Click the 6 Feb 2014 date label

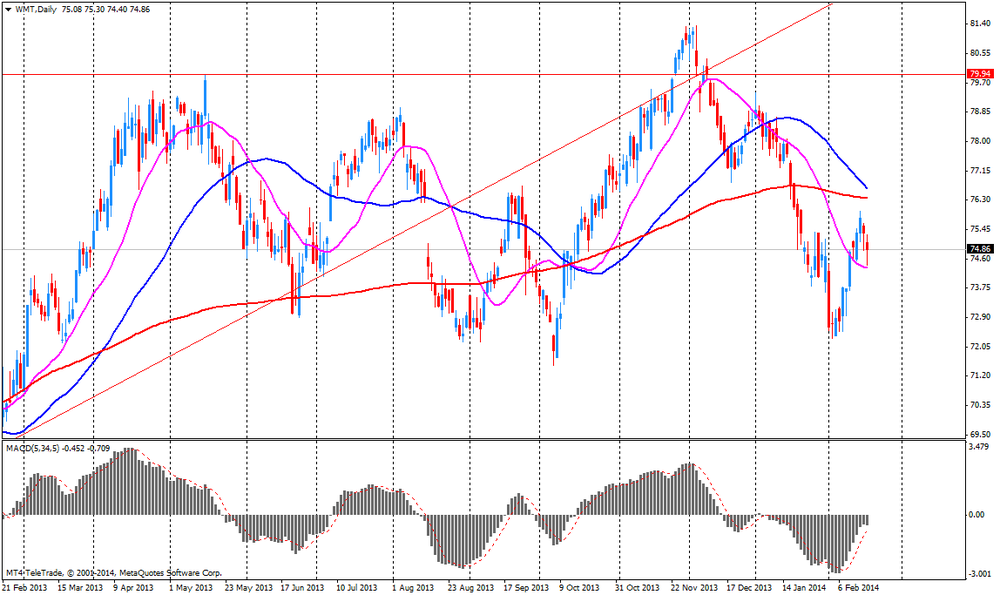pyautogui.click(x=858, y=587)
